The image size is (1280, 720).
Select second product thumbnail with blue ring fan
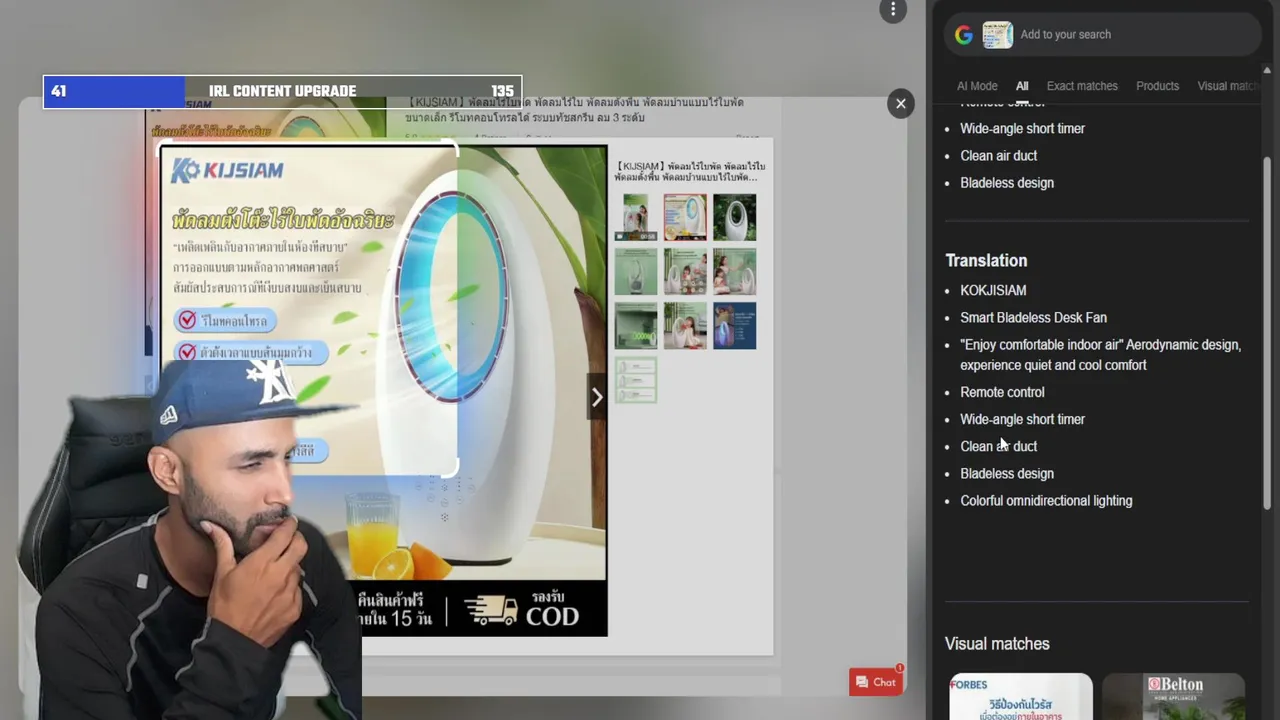pyautogui.click(x=685, y=218)
